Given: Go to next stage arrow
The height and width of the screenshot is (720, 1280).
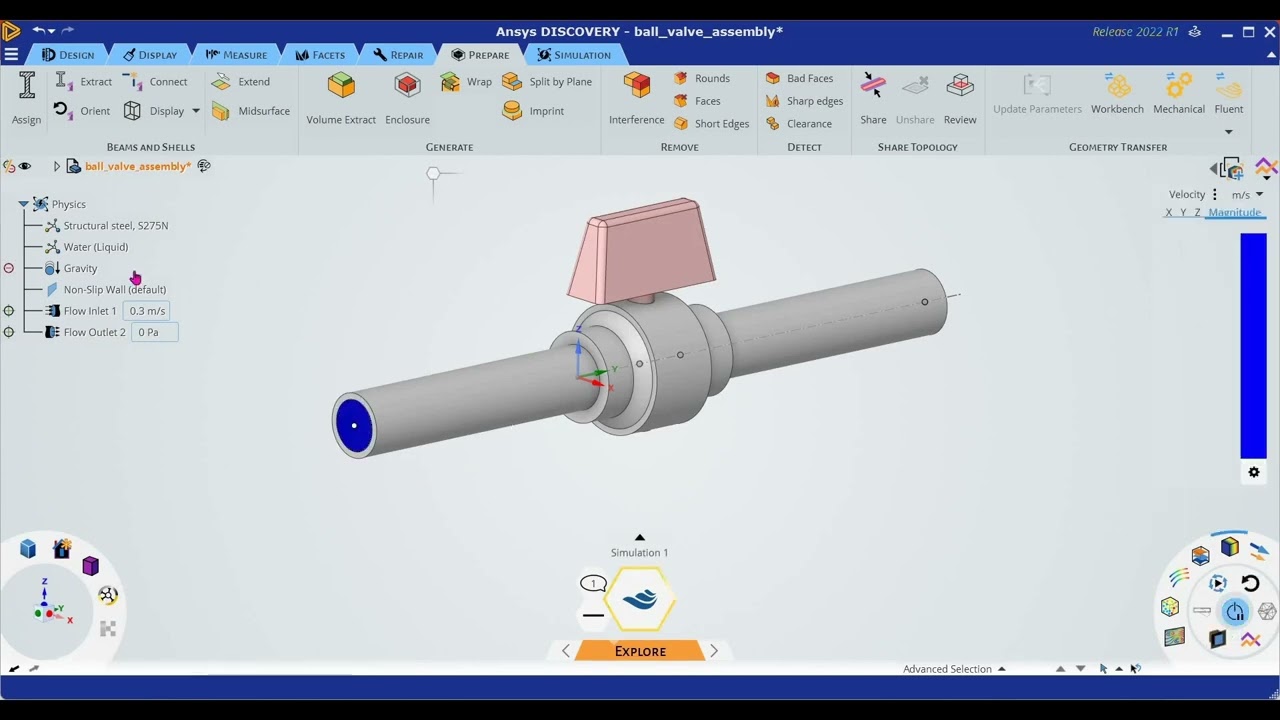Looking at the screenshot, I should click(713, 651).
